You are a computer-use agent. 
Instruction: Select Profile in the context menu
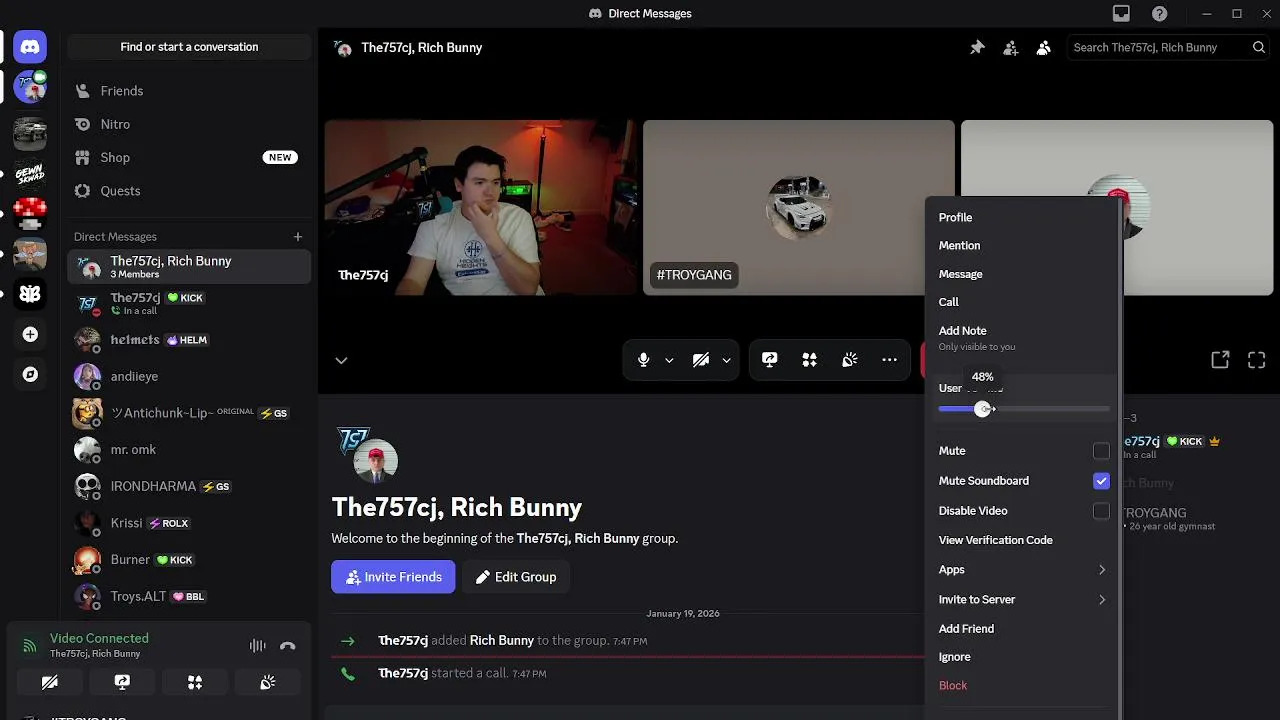pos(1022,217)
